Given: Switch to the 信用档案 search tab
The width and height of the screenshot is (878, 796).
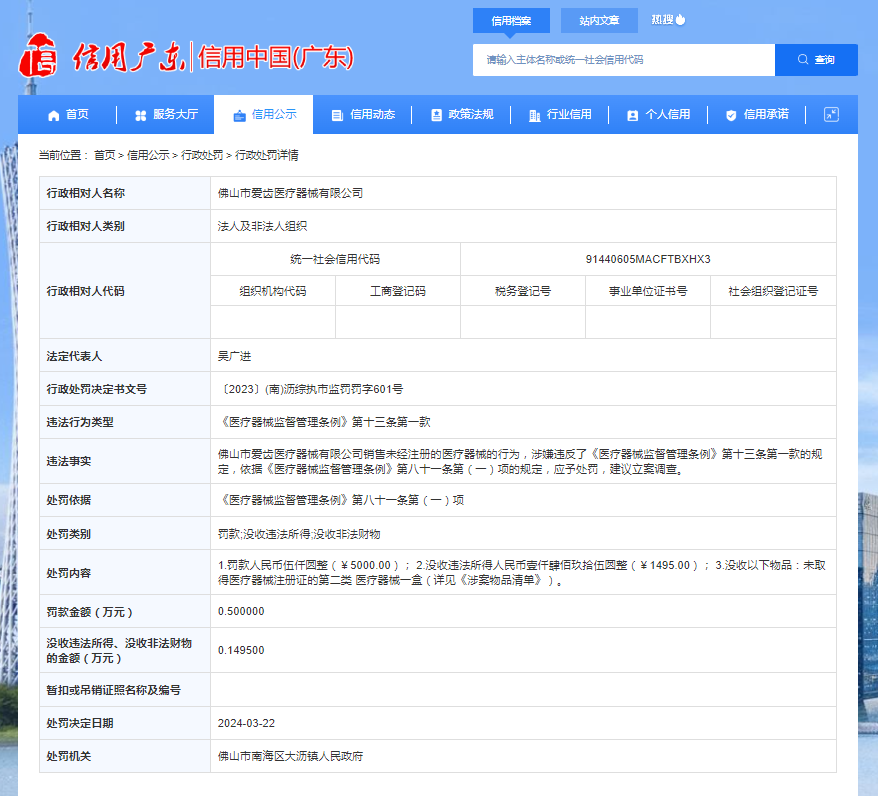Looking at the screenshot, I should pos(511,20).
